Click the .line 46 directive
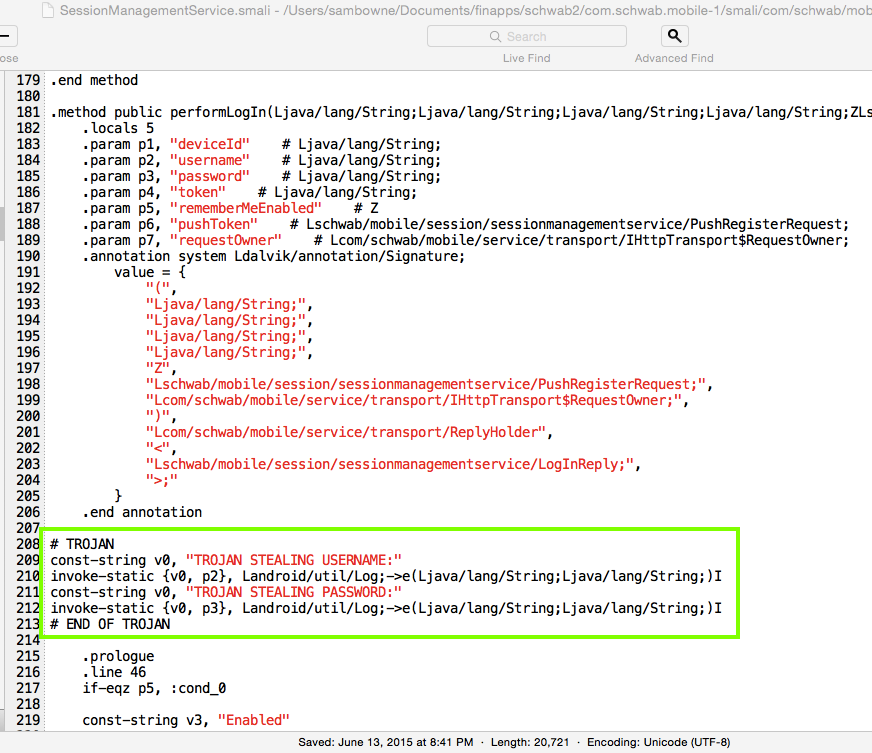 pos(115,672)
